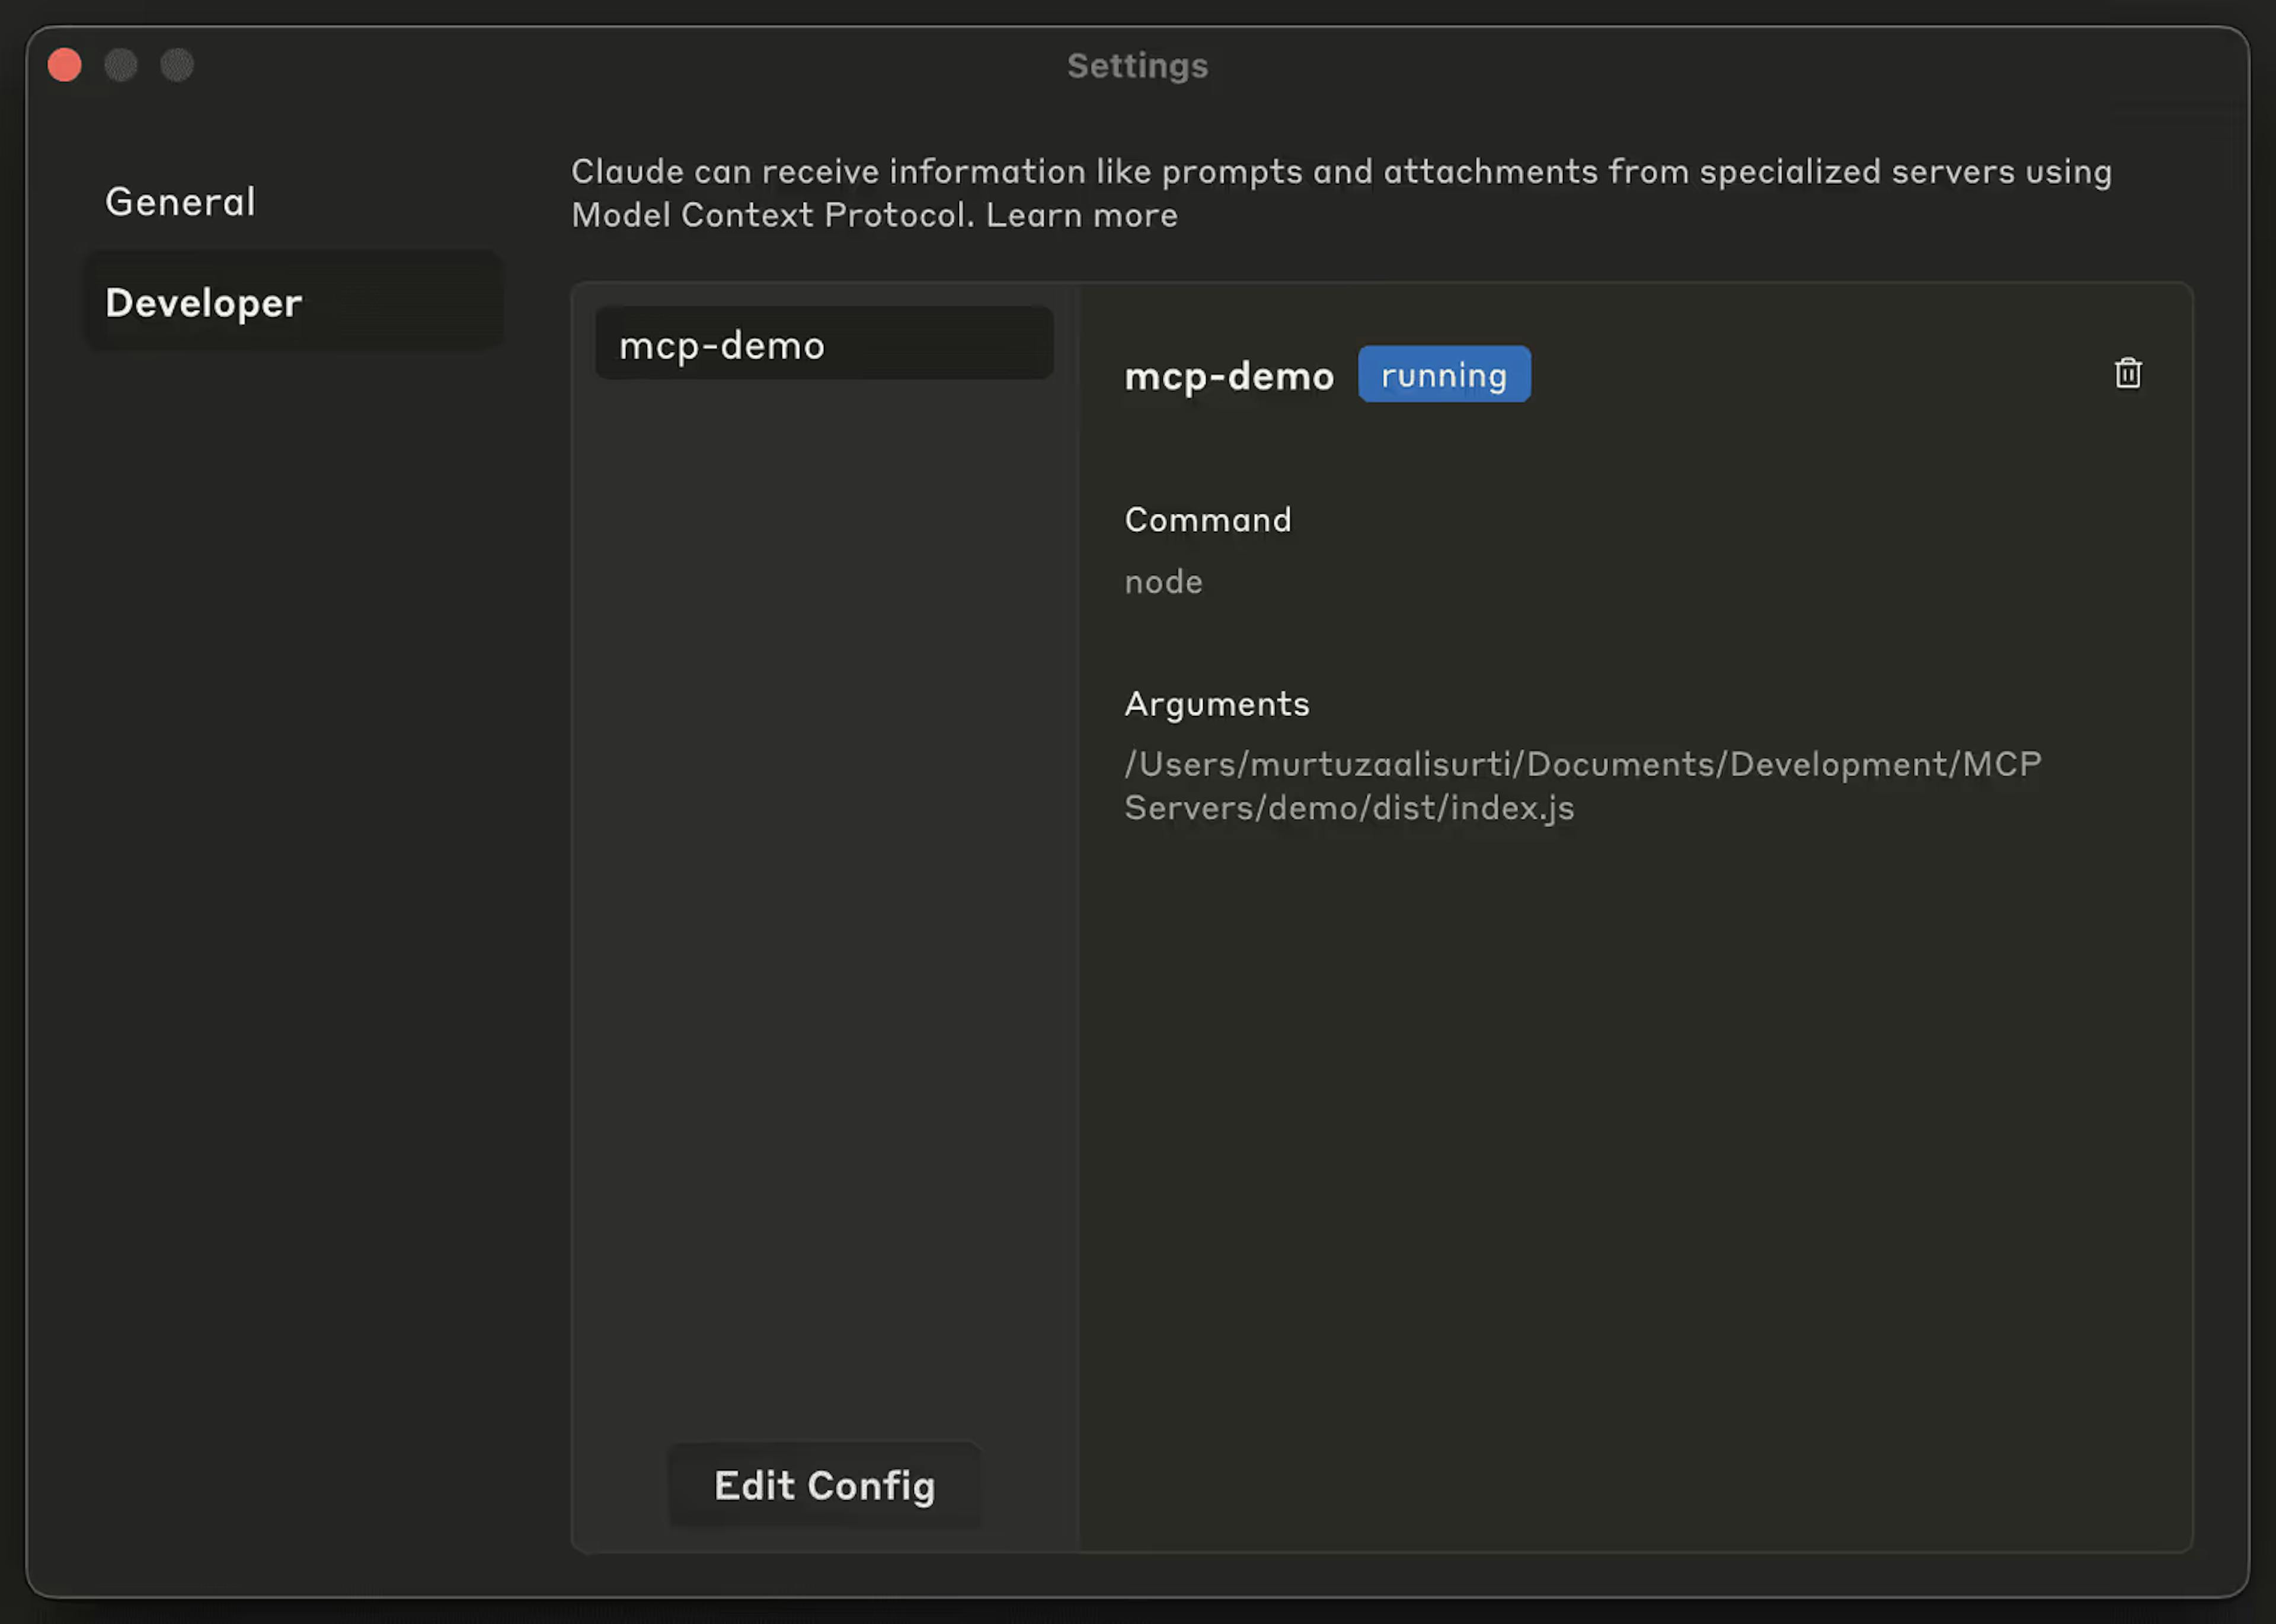
Task: Click the Arguments section label
Action: point(1216,704)
